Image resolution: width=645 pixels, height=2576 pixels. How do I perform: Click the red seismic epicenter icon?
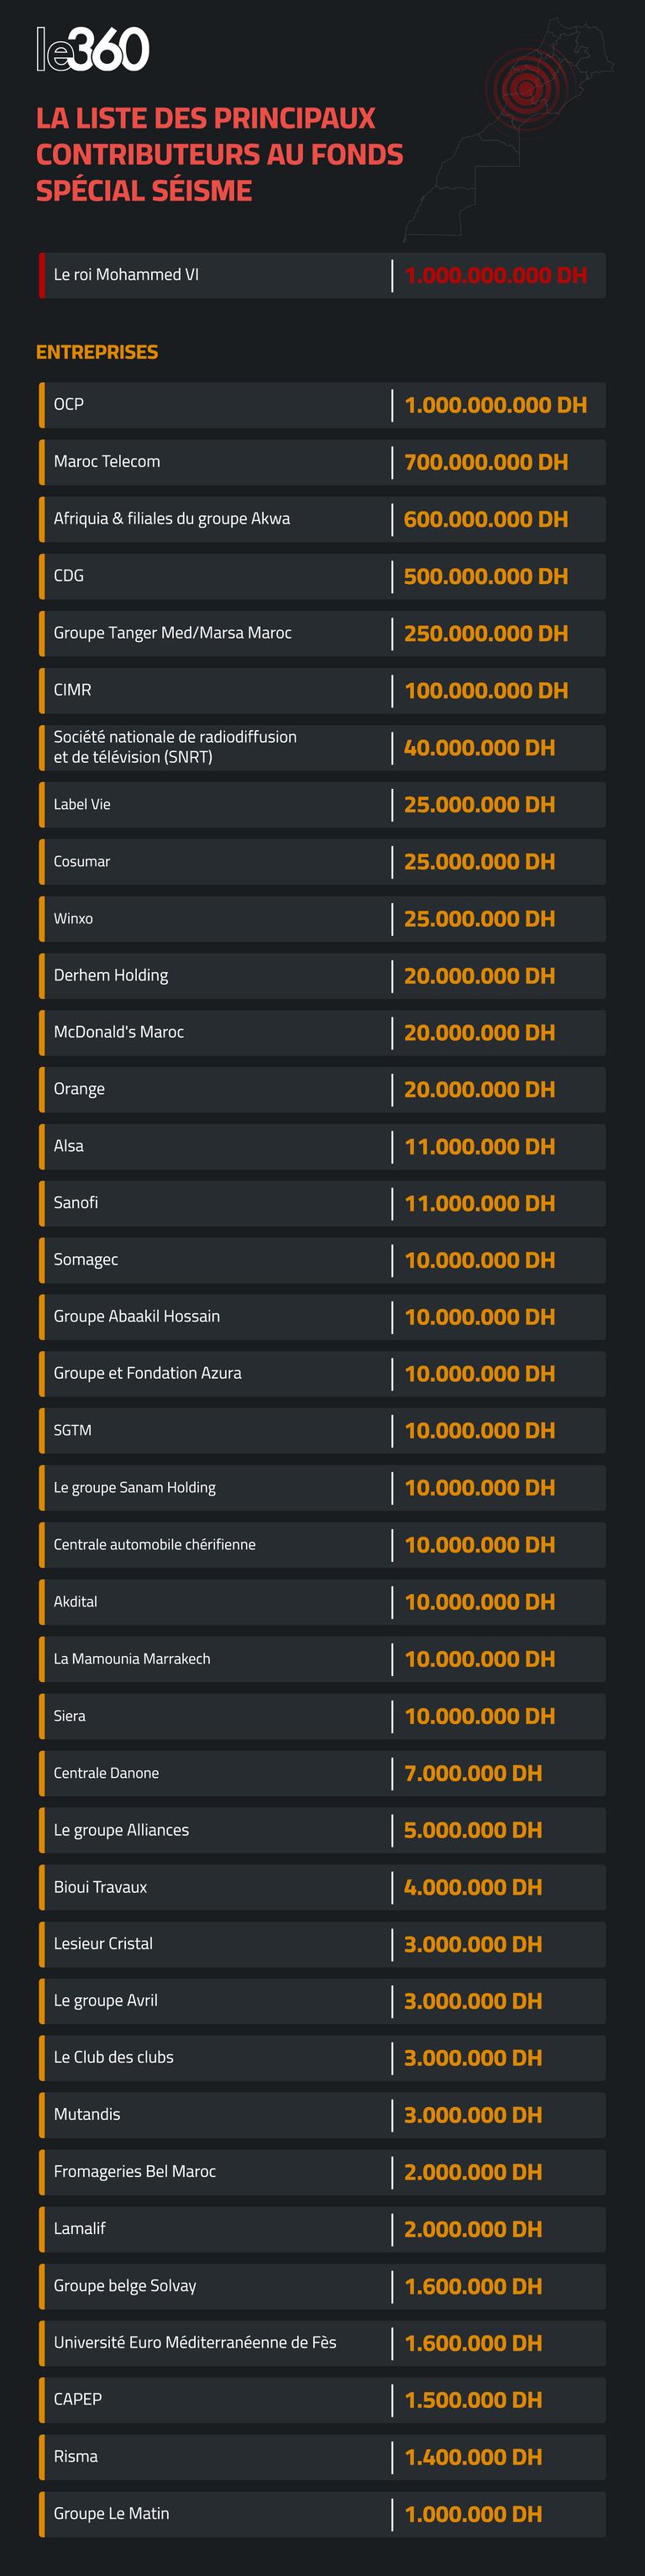point(526,88)
